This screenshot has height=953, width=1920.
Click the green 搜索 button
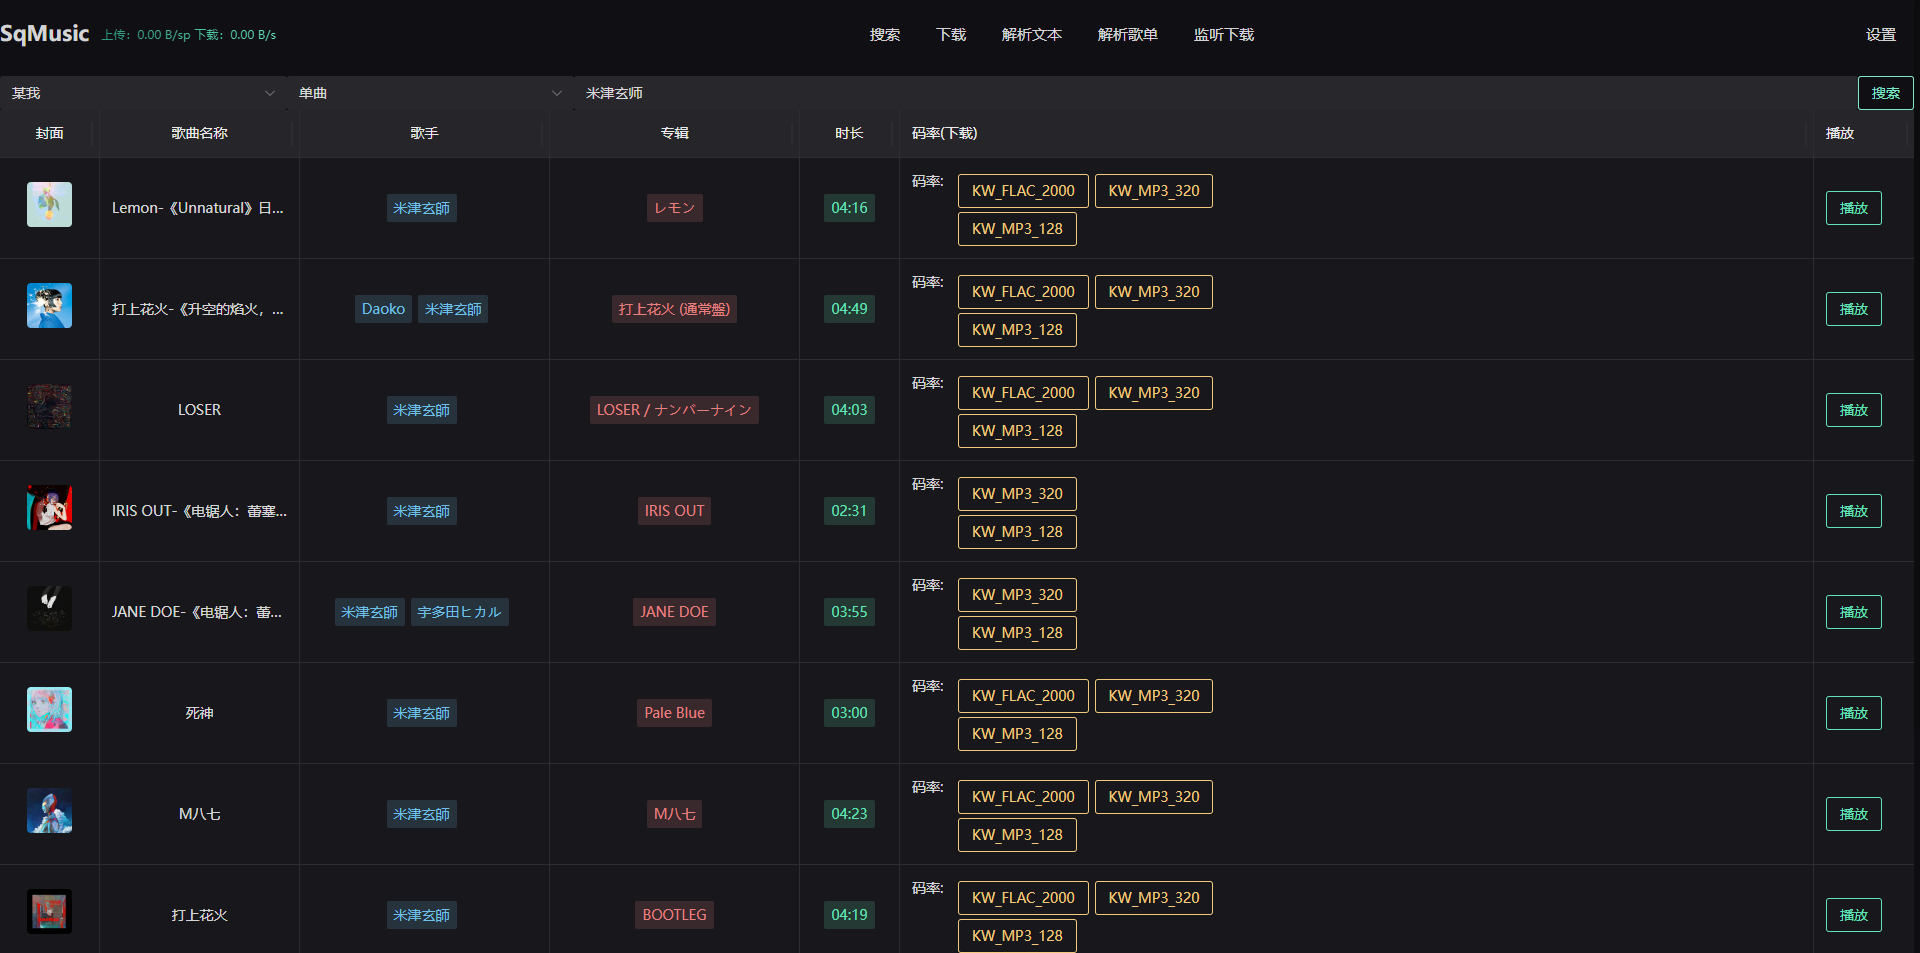tap(1885, 93)
